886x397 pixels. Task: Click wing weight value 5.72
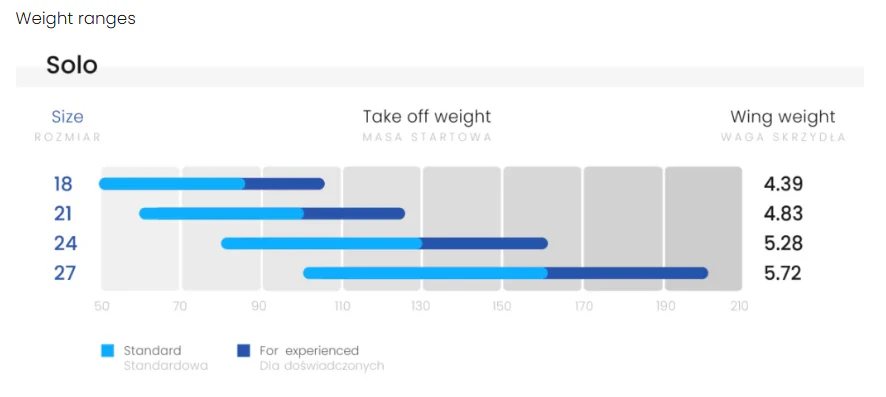783,273
